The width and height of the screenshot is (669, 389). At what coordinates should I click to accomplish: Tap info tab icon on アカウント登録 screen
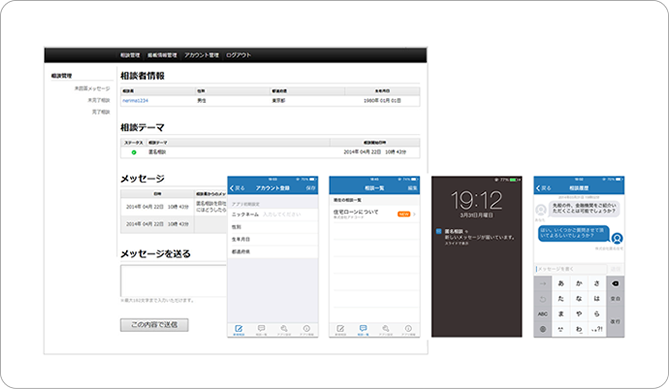(306, 329)
